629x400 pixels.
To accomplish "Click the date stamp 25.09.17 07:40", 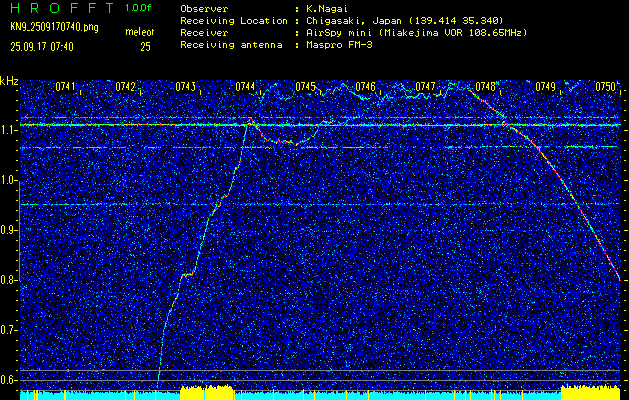I will point(42,47).
